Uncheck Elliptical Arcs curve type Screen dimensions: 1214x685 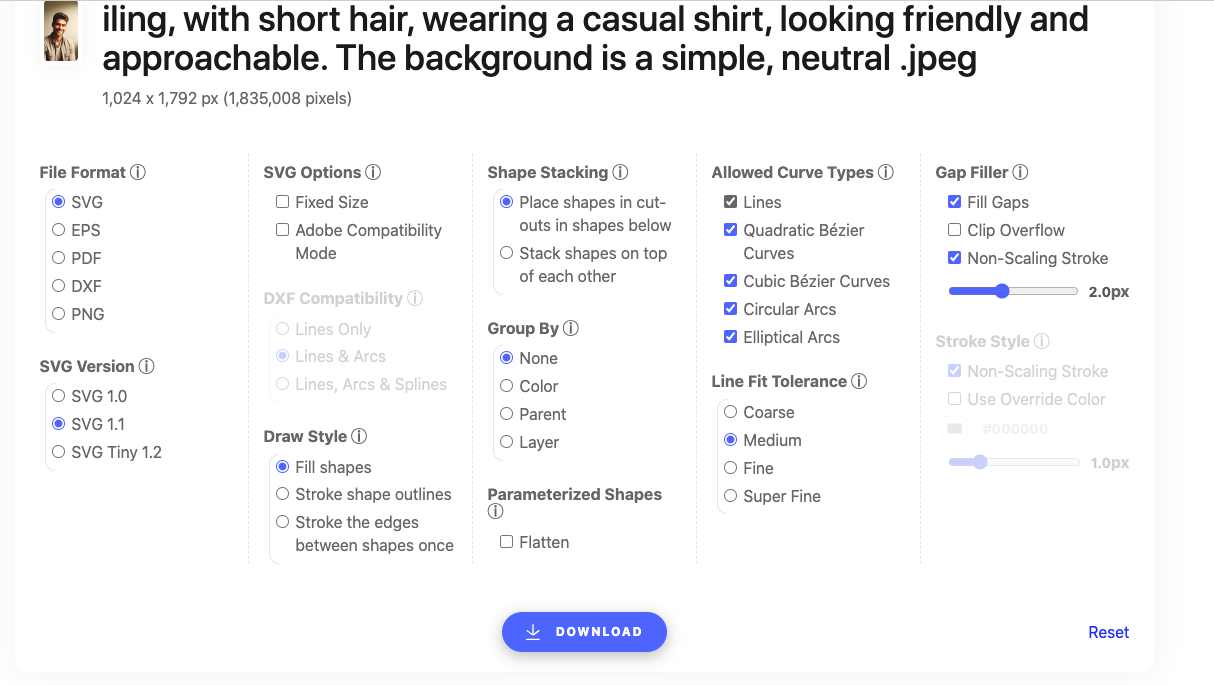pyautogui.click(x=730, y=337)
